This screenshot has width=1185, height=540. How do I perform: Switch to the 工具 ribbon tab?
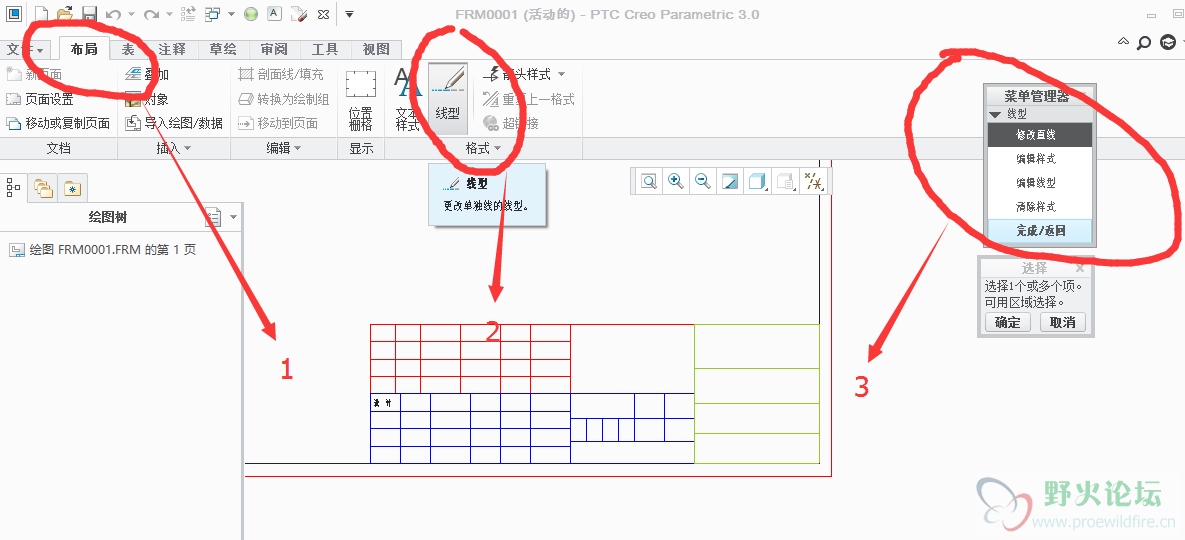coord(325,50)
